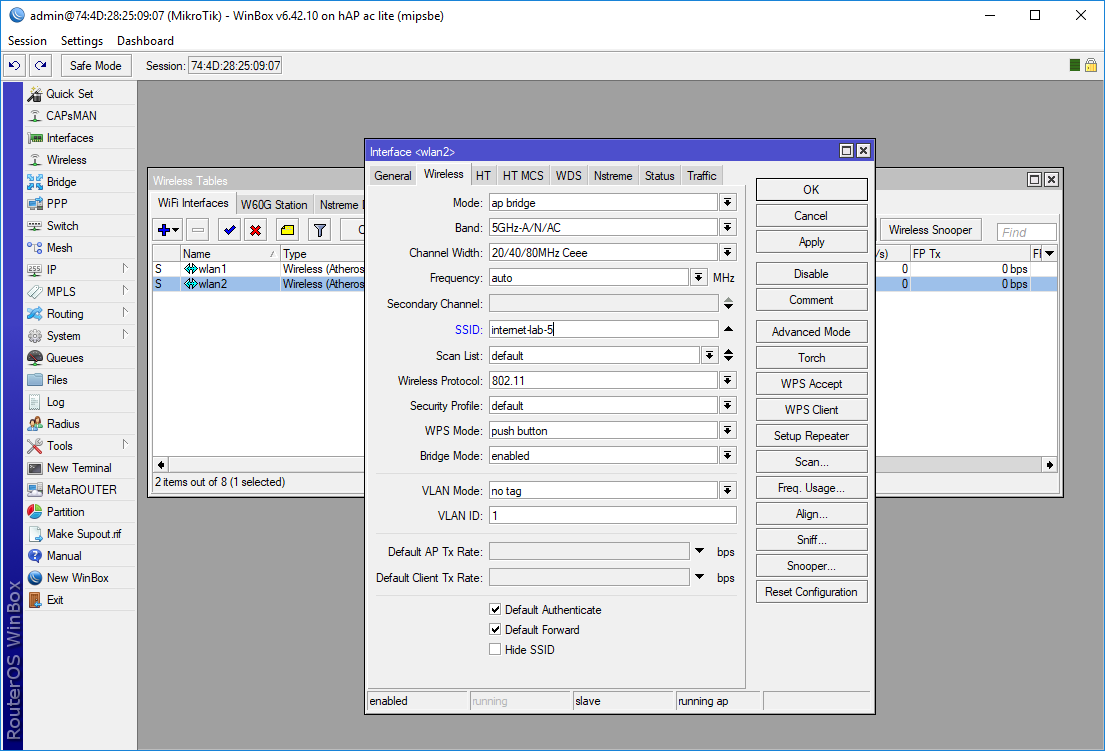Click the yellow comment note icon
Viewport: 1105px width, 751px height.
[x=288, y=230]
